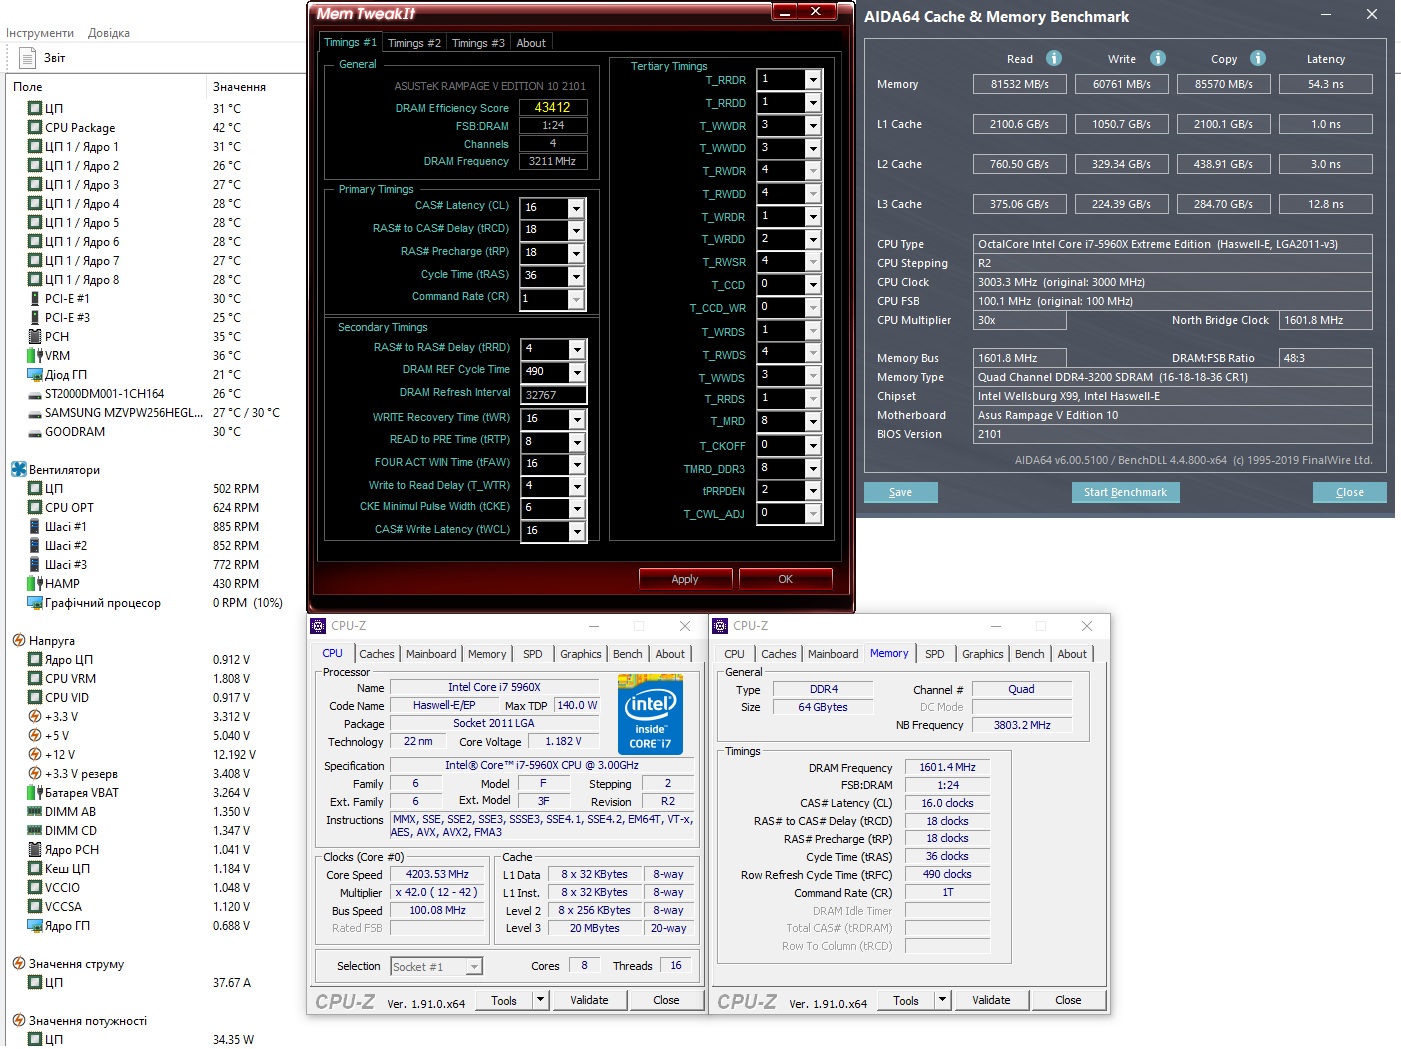Click the report icon next to Звіт

coord(27,58)
